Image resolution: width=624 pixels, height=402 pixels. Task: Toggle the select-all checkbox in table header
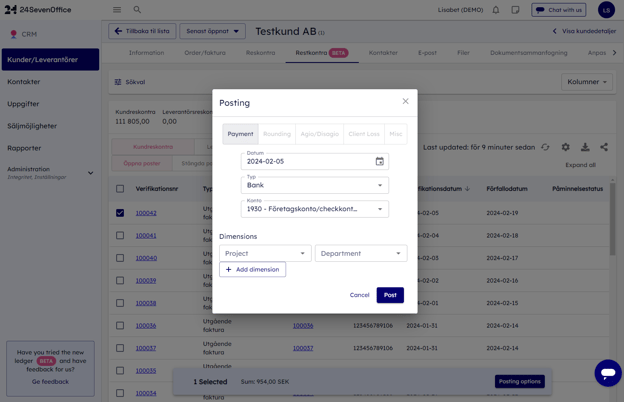point(120,188)
